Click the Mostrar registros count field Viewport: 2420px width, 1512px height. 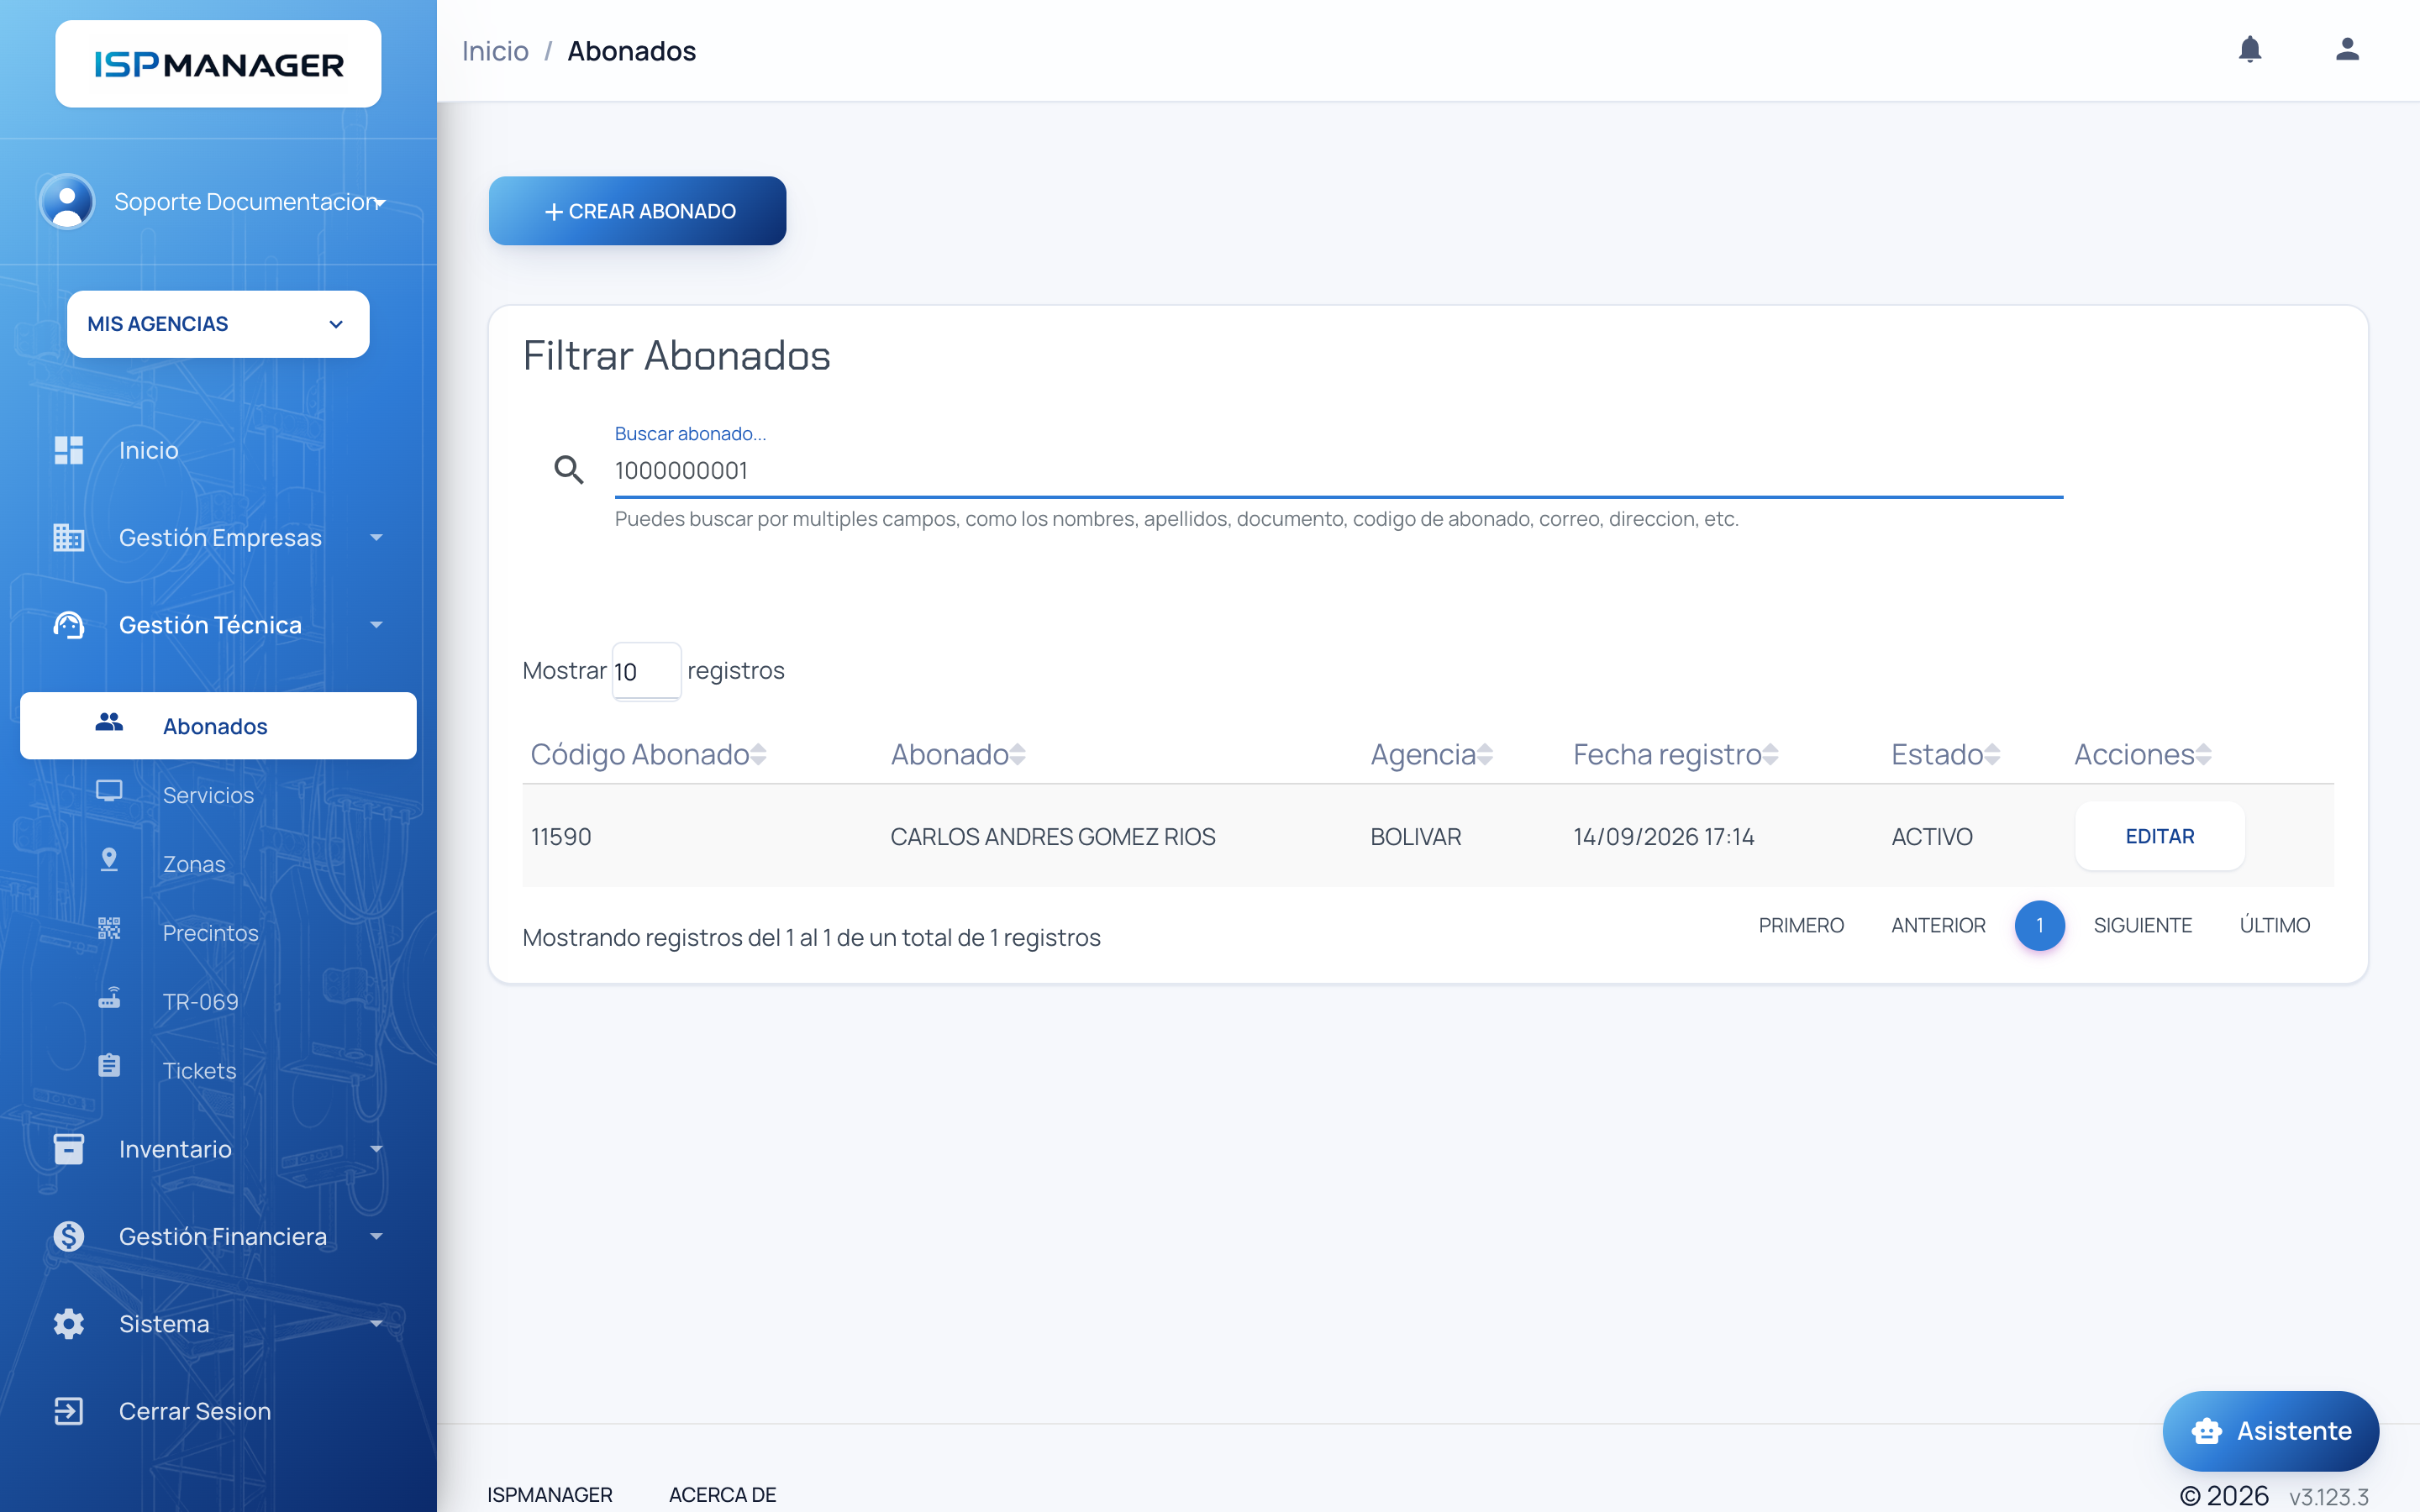click(646, 671)
